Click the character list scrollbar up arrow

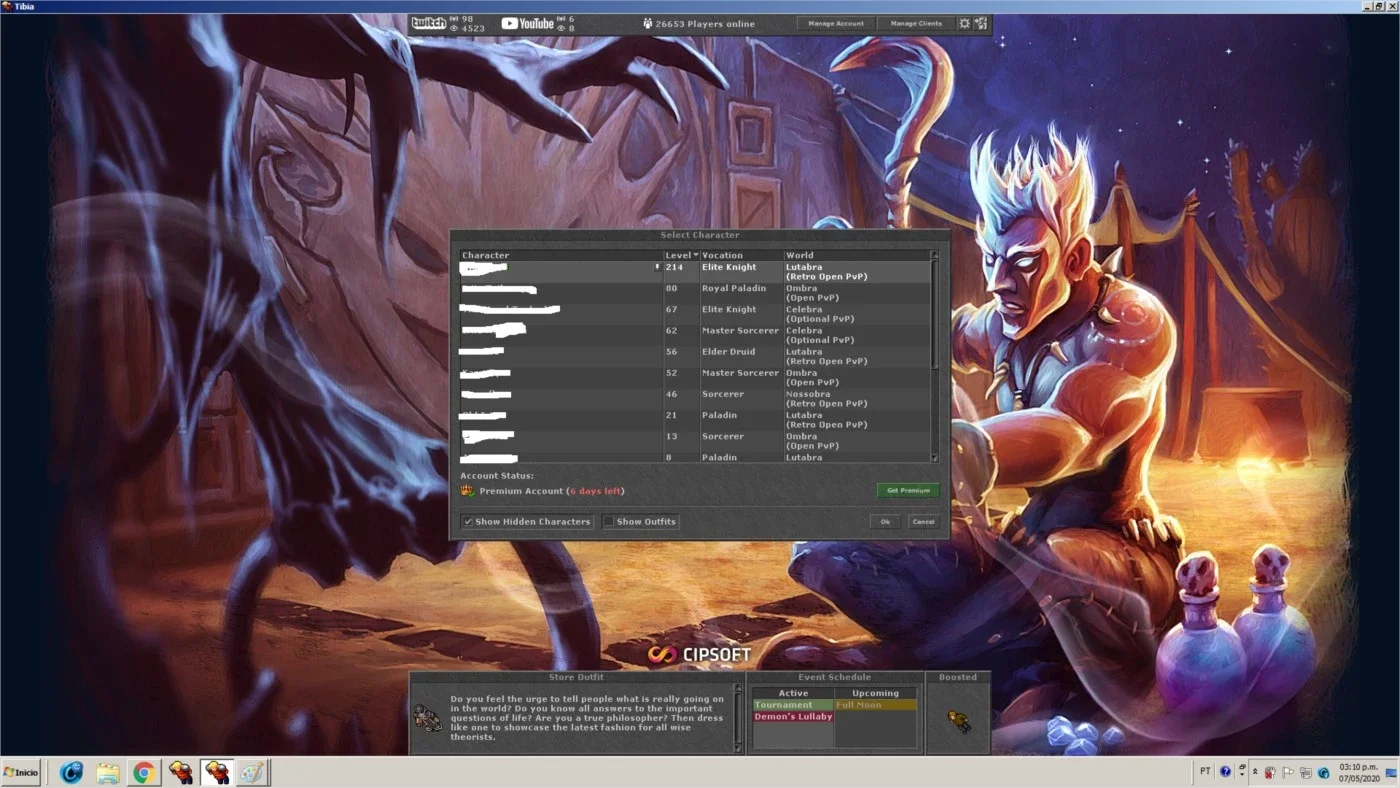pos(935,255)
